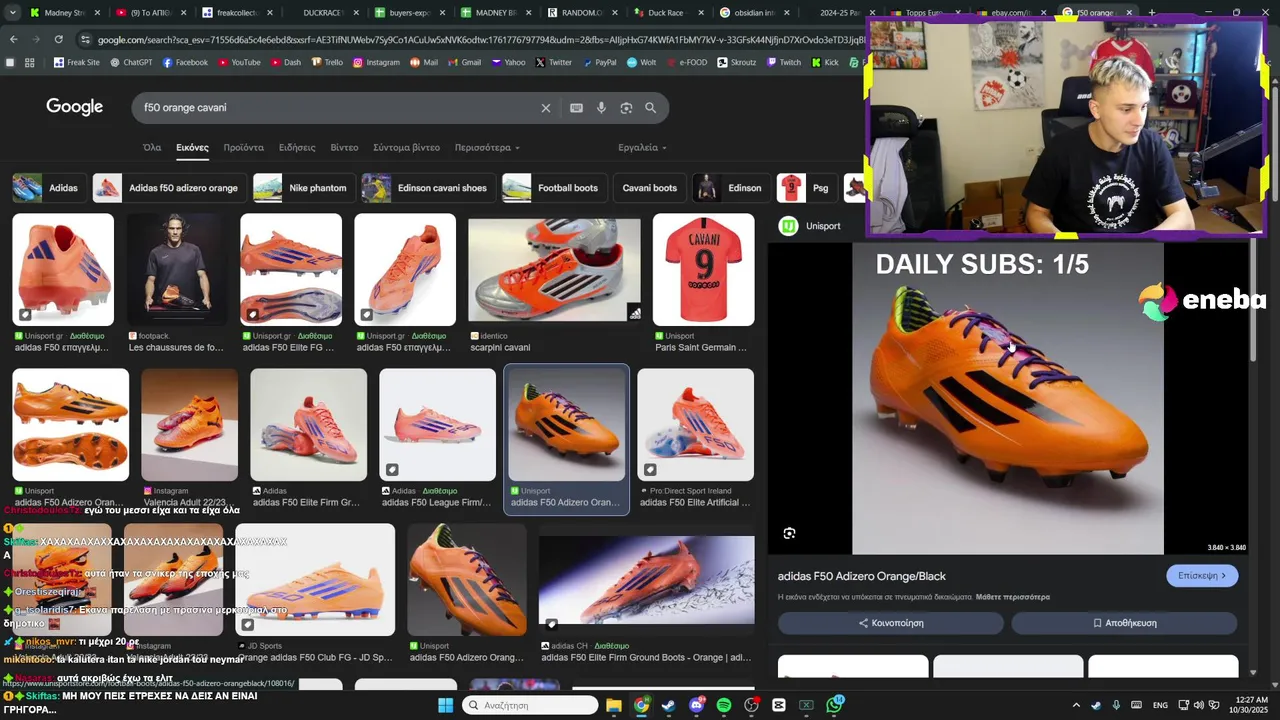The width and height of the screenshot is (1280, 720).
Task: Open CapCut from the taskbar
Action: pos(779,705)
